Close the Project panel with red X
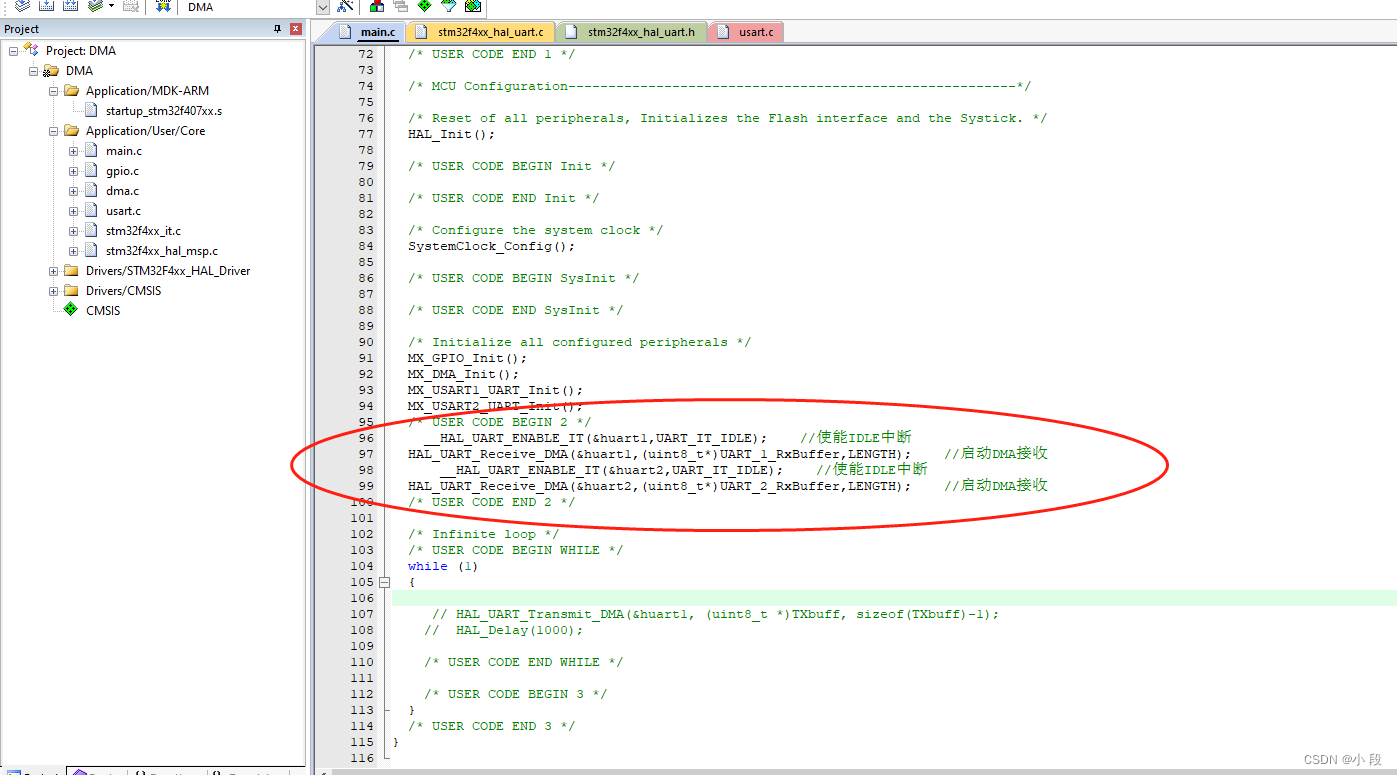The width and height of the screenshot is (1397, 775). point(296,29)
